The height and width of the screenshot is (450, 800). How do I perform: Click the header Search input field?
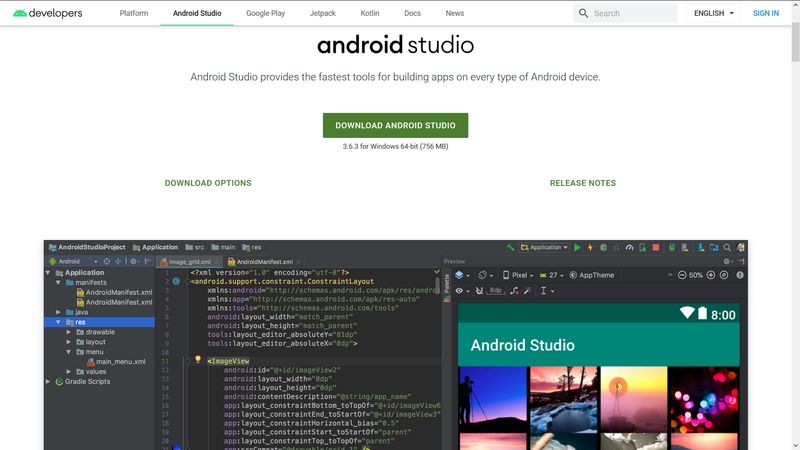tap(625, 13)
